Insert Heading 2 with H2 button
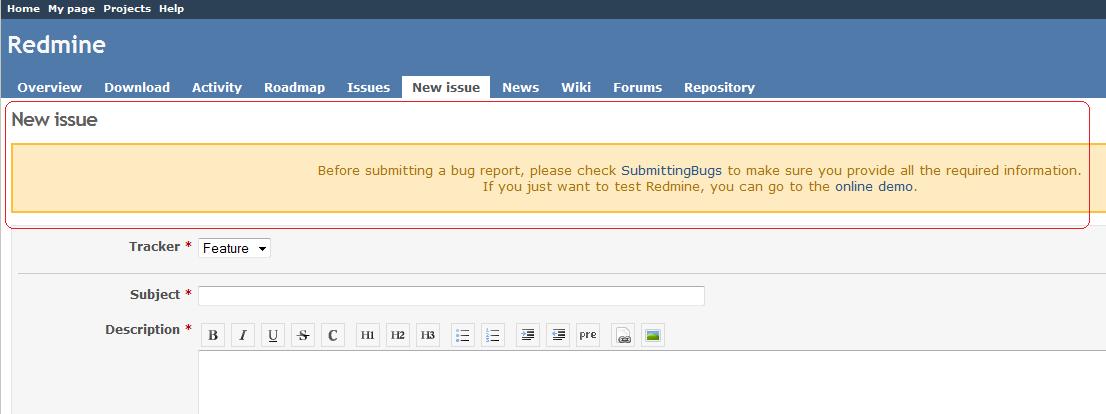The height and width of the screenshot is (414, 1106). [398, 335]
